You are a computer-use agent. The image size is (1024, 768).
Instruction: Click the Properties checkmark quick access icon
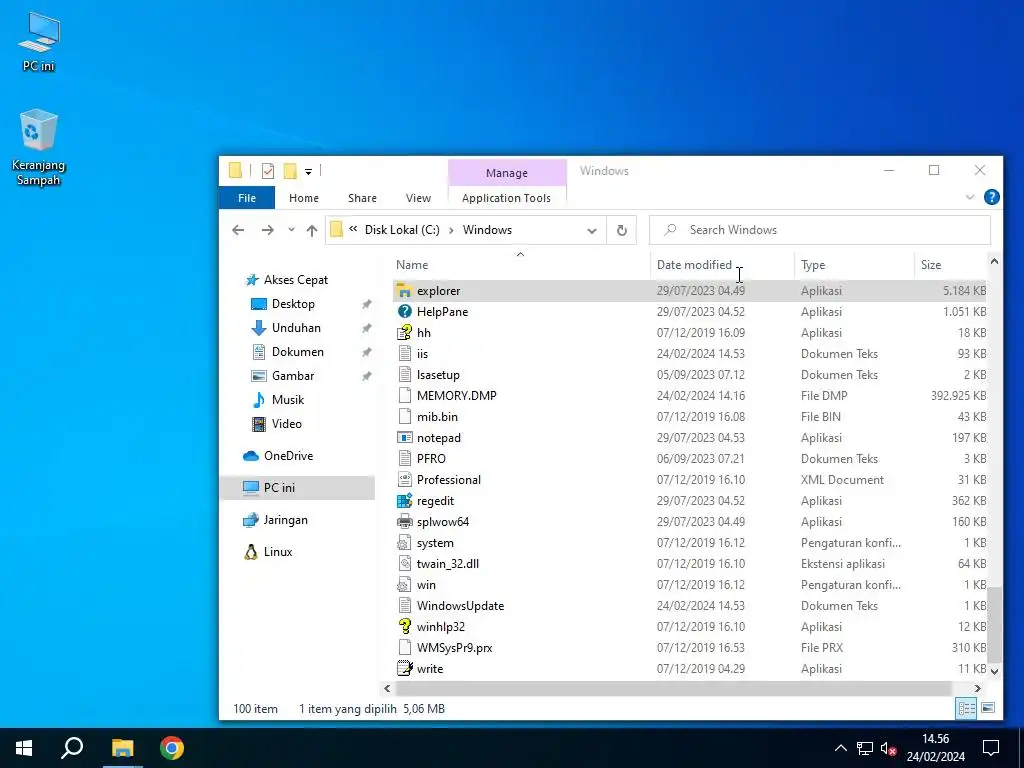coord(268,171)
